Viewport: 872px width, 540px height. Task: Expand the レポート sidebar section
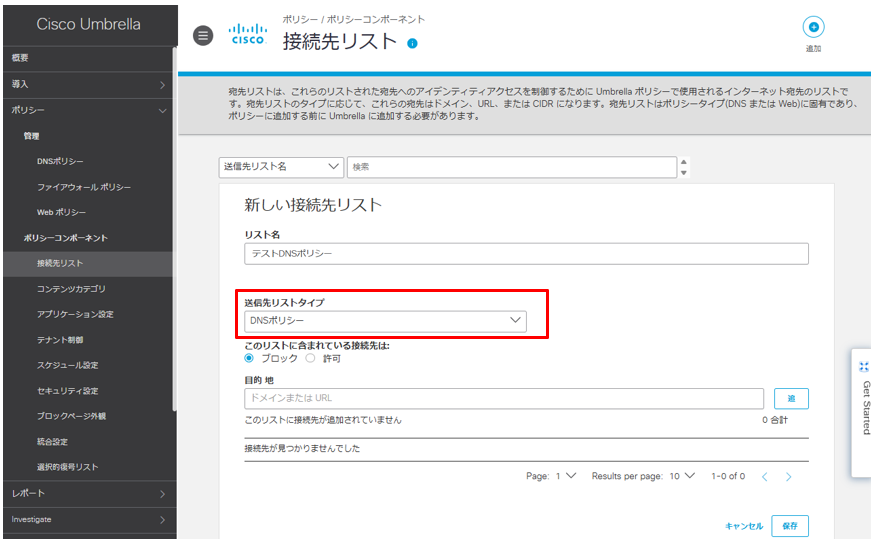89,493
